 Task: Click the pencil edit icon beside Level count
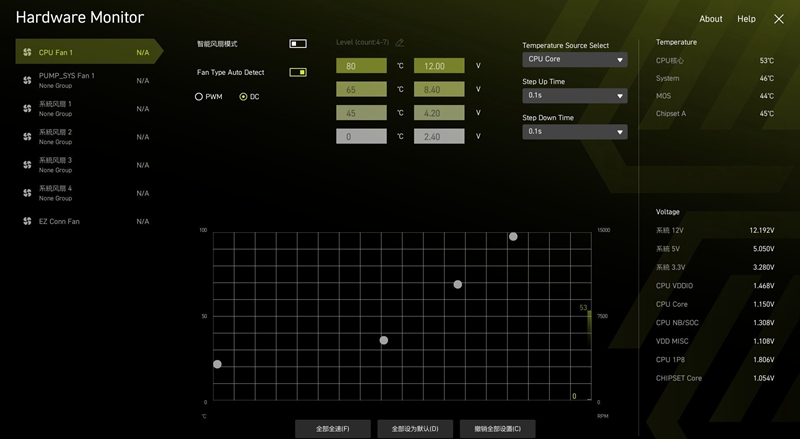click(400, 43)
